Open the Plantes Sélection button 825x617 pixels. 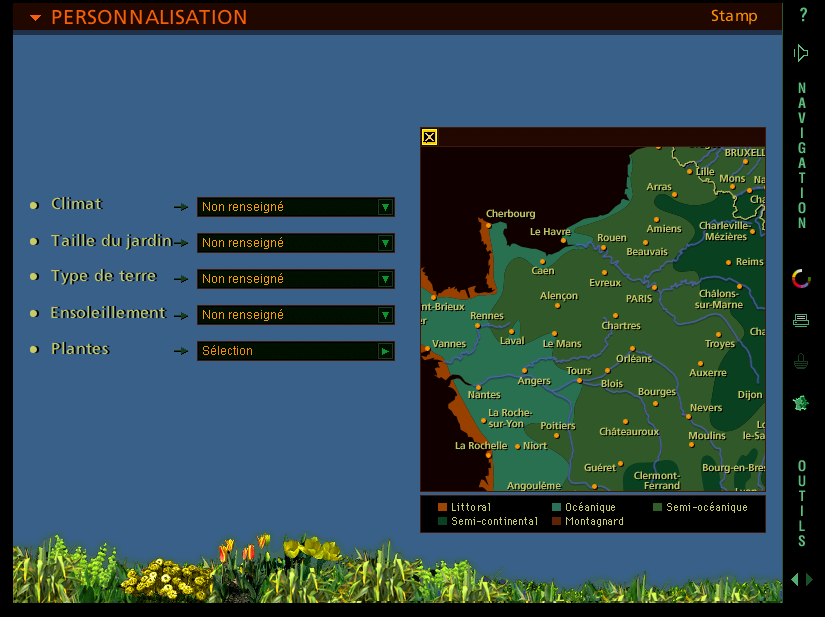pyautogui.click(x=385, y=351)
